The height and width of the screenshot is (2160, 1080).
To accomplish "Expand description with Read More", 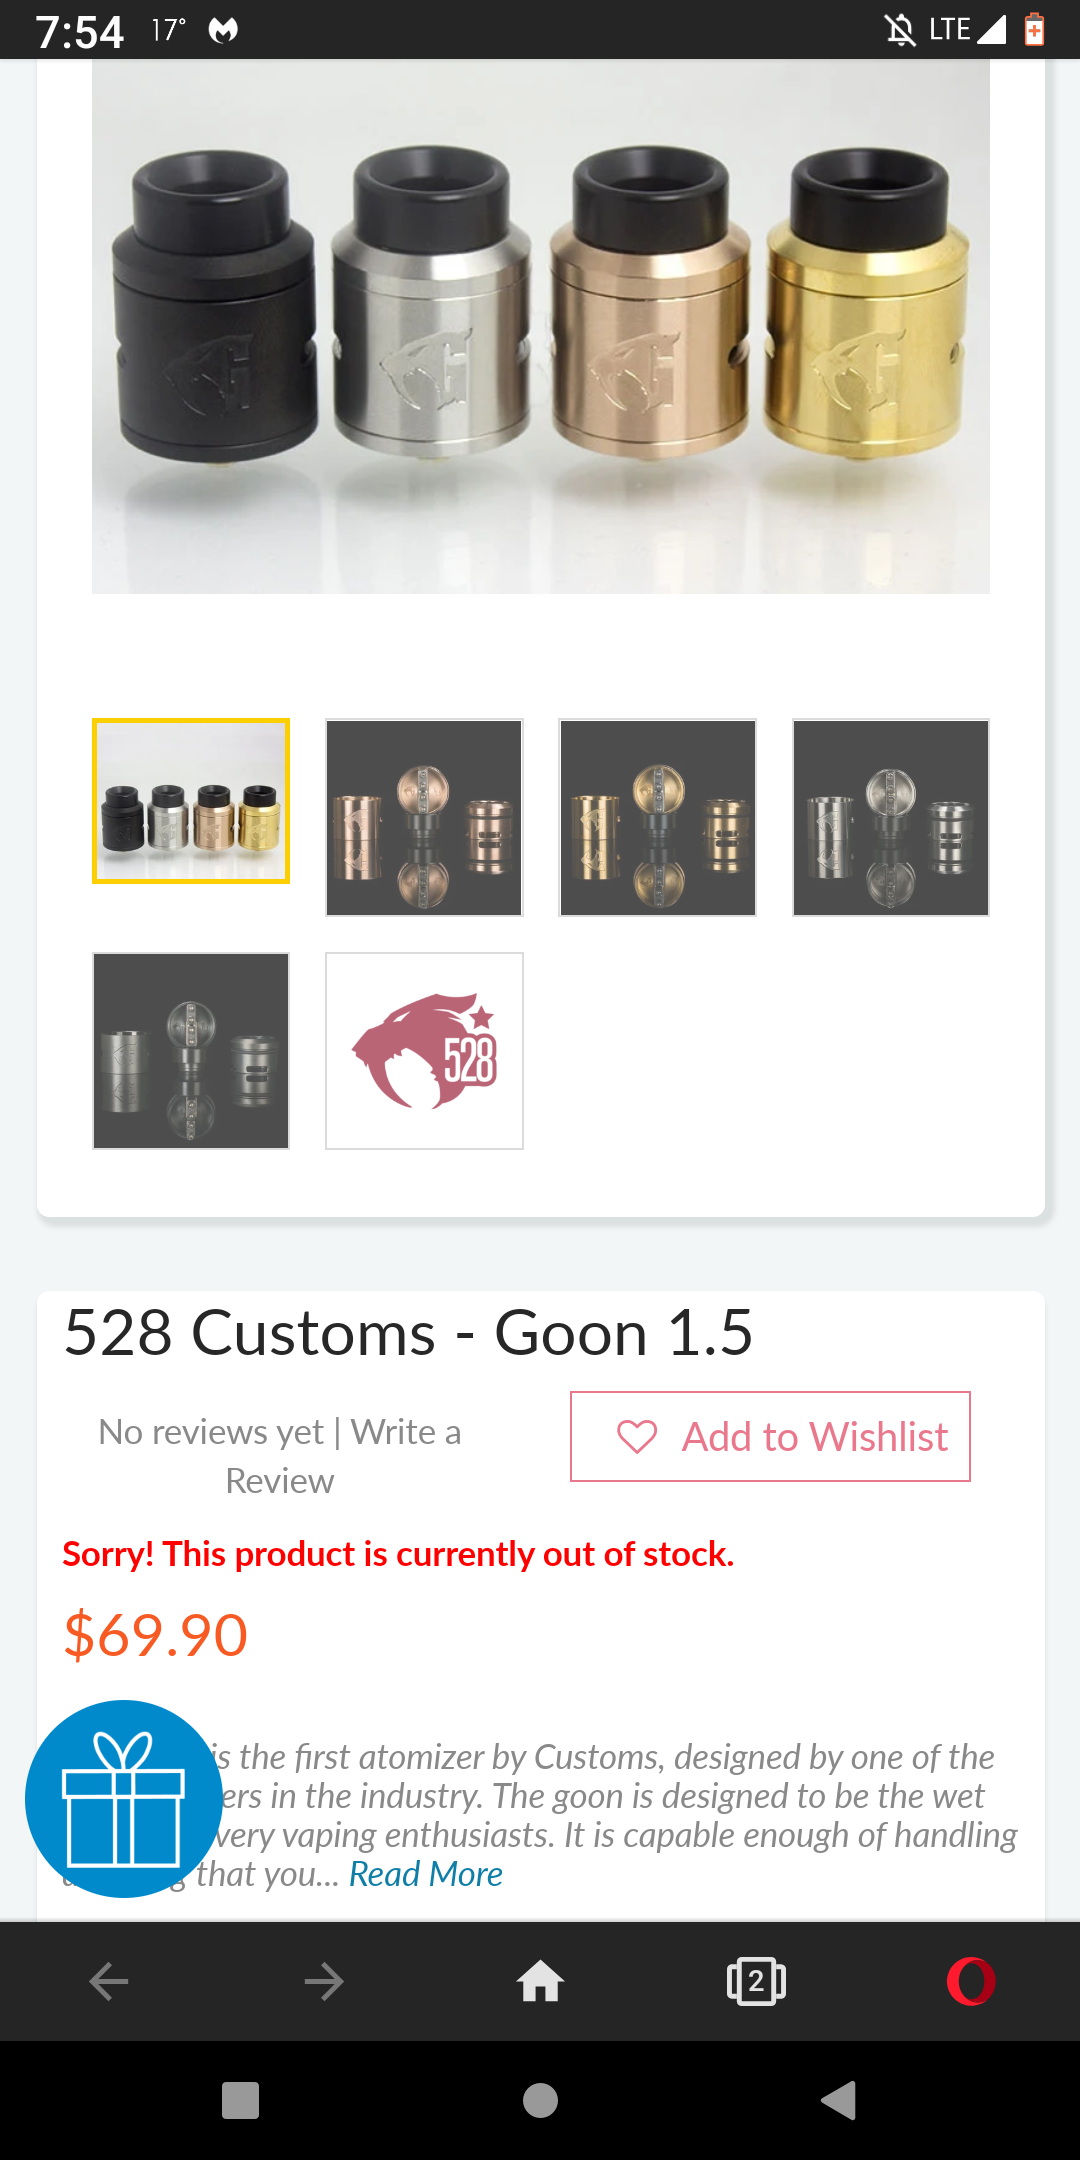I will point(425,1874).
